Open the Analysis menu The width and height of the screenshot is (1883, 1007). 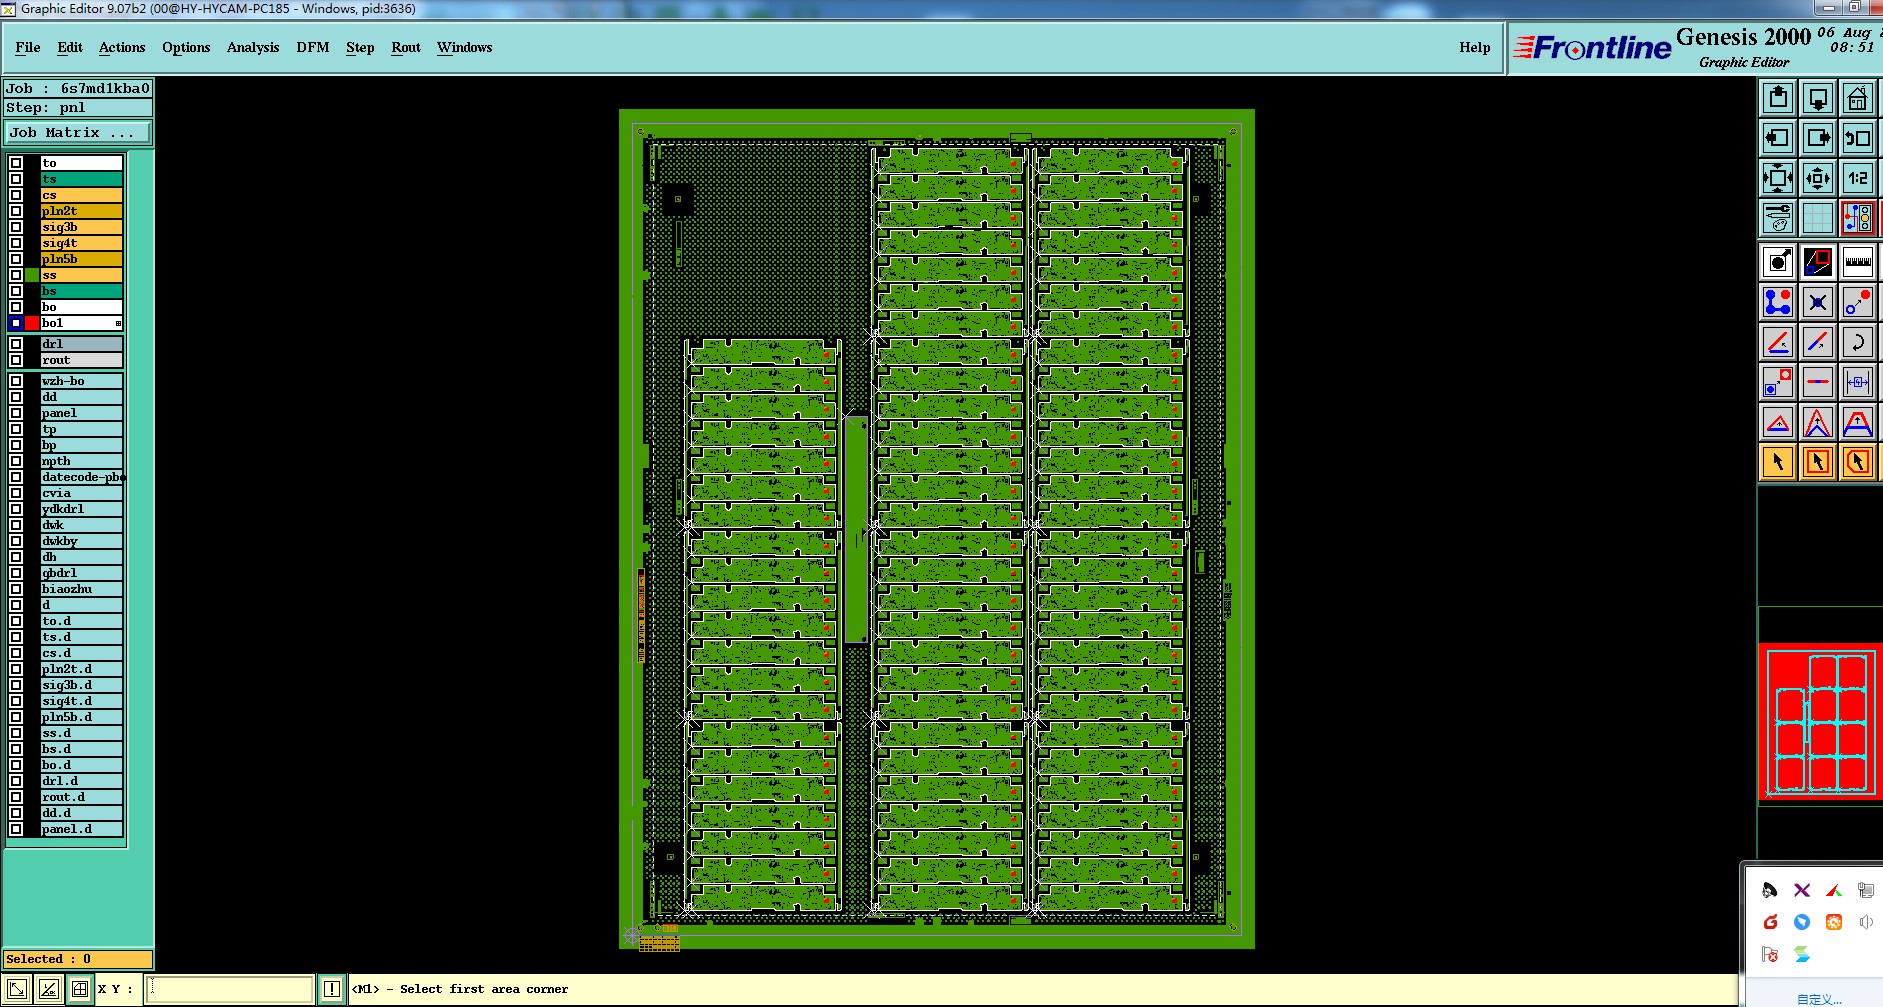click(253, 47)
